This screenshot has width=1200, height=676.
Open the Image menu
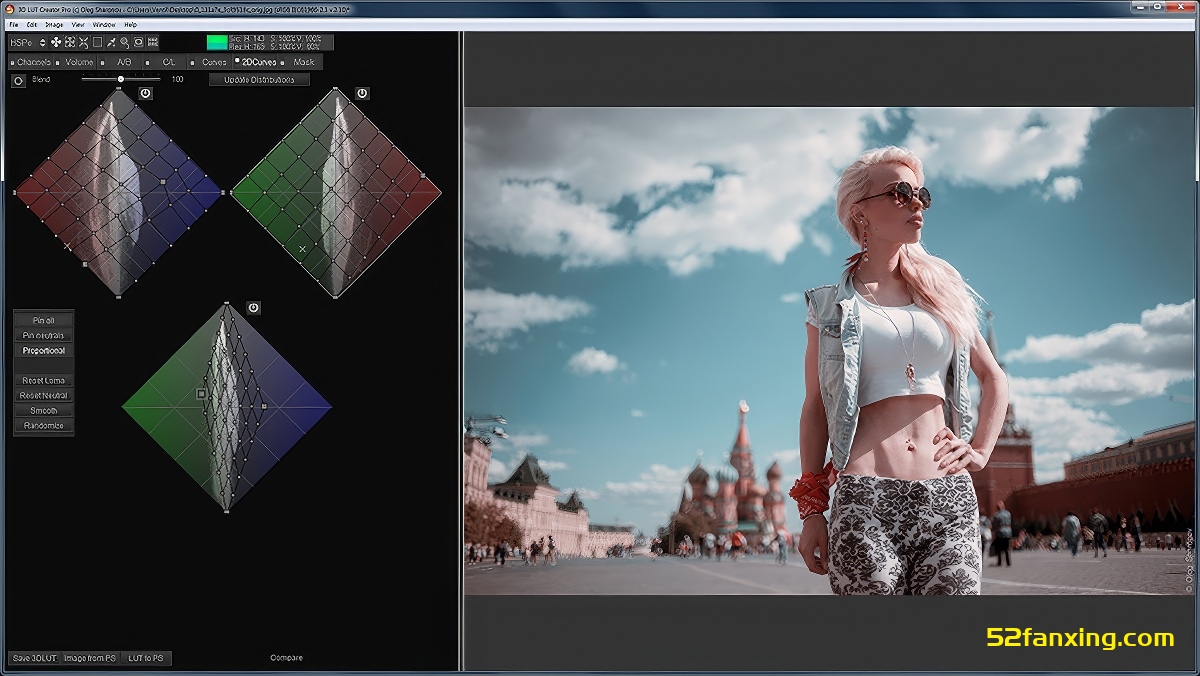coord(54,24)
